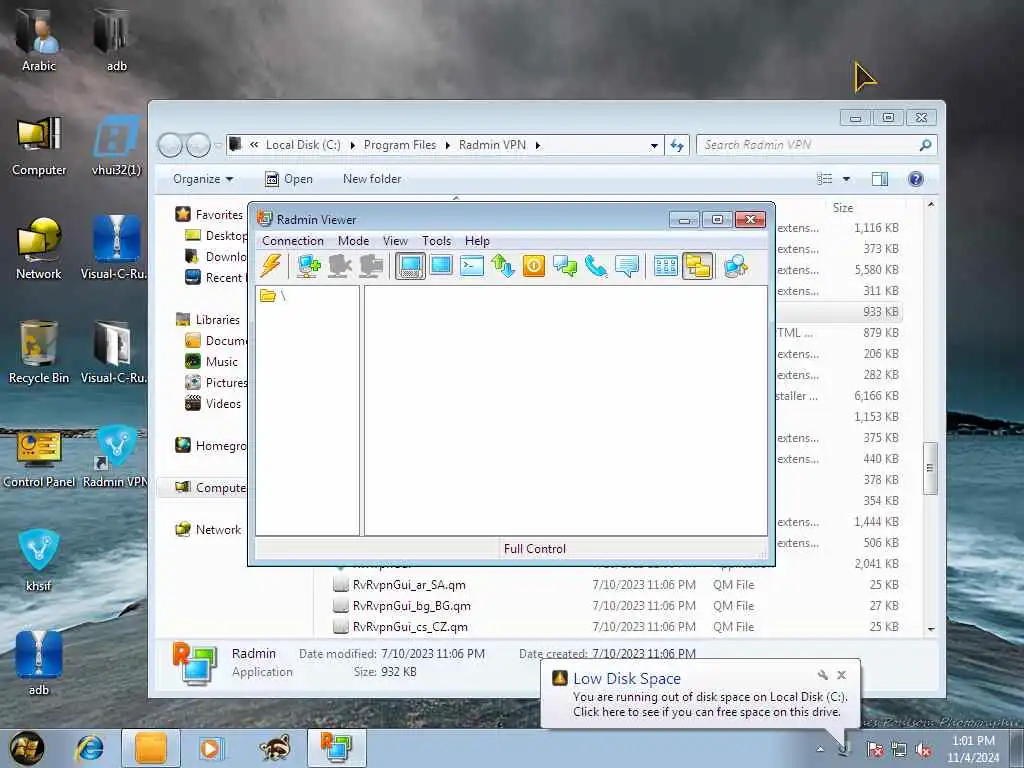This screenshot has height=768, width=1024.
Task: Select RvRvpnGui_ar_SA.qm file
Action: pos(409,584)
